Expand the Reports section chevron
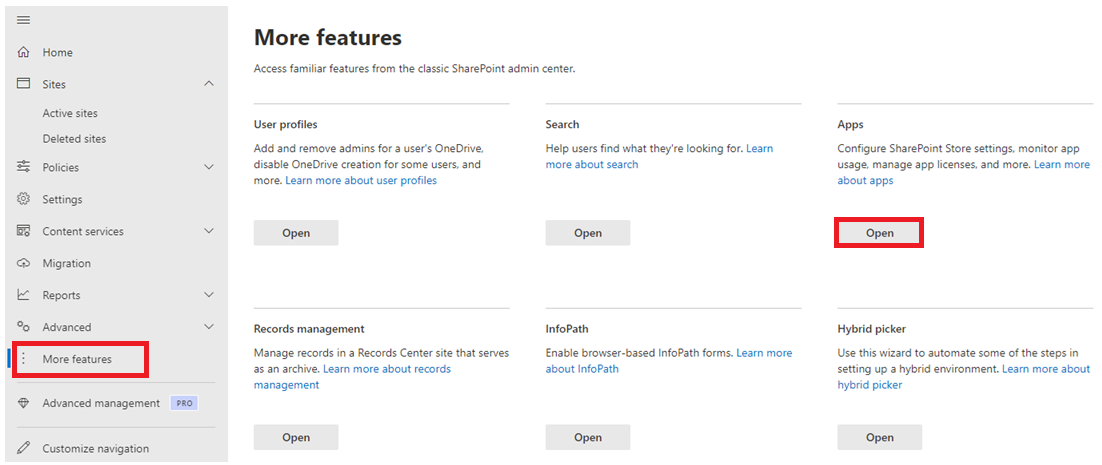1102x465 pixels. [x=209, y=295]
